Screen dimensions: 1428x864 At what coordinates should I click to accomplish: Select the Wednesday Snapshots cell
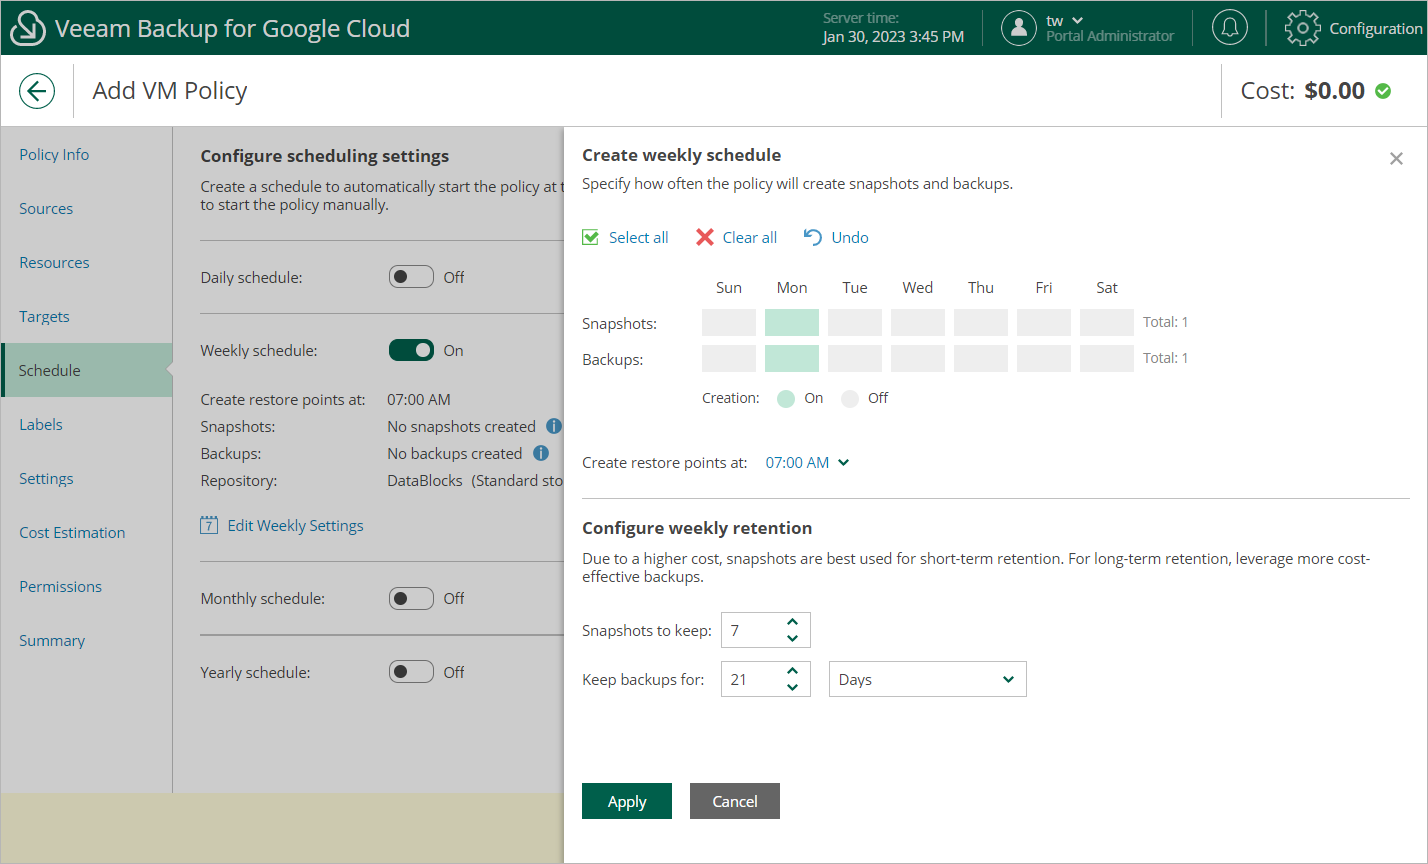(917, 322)
